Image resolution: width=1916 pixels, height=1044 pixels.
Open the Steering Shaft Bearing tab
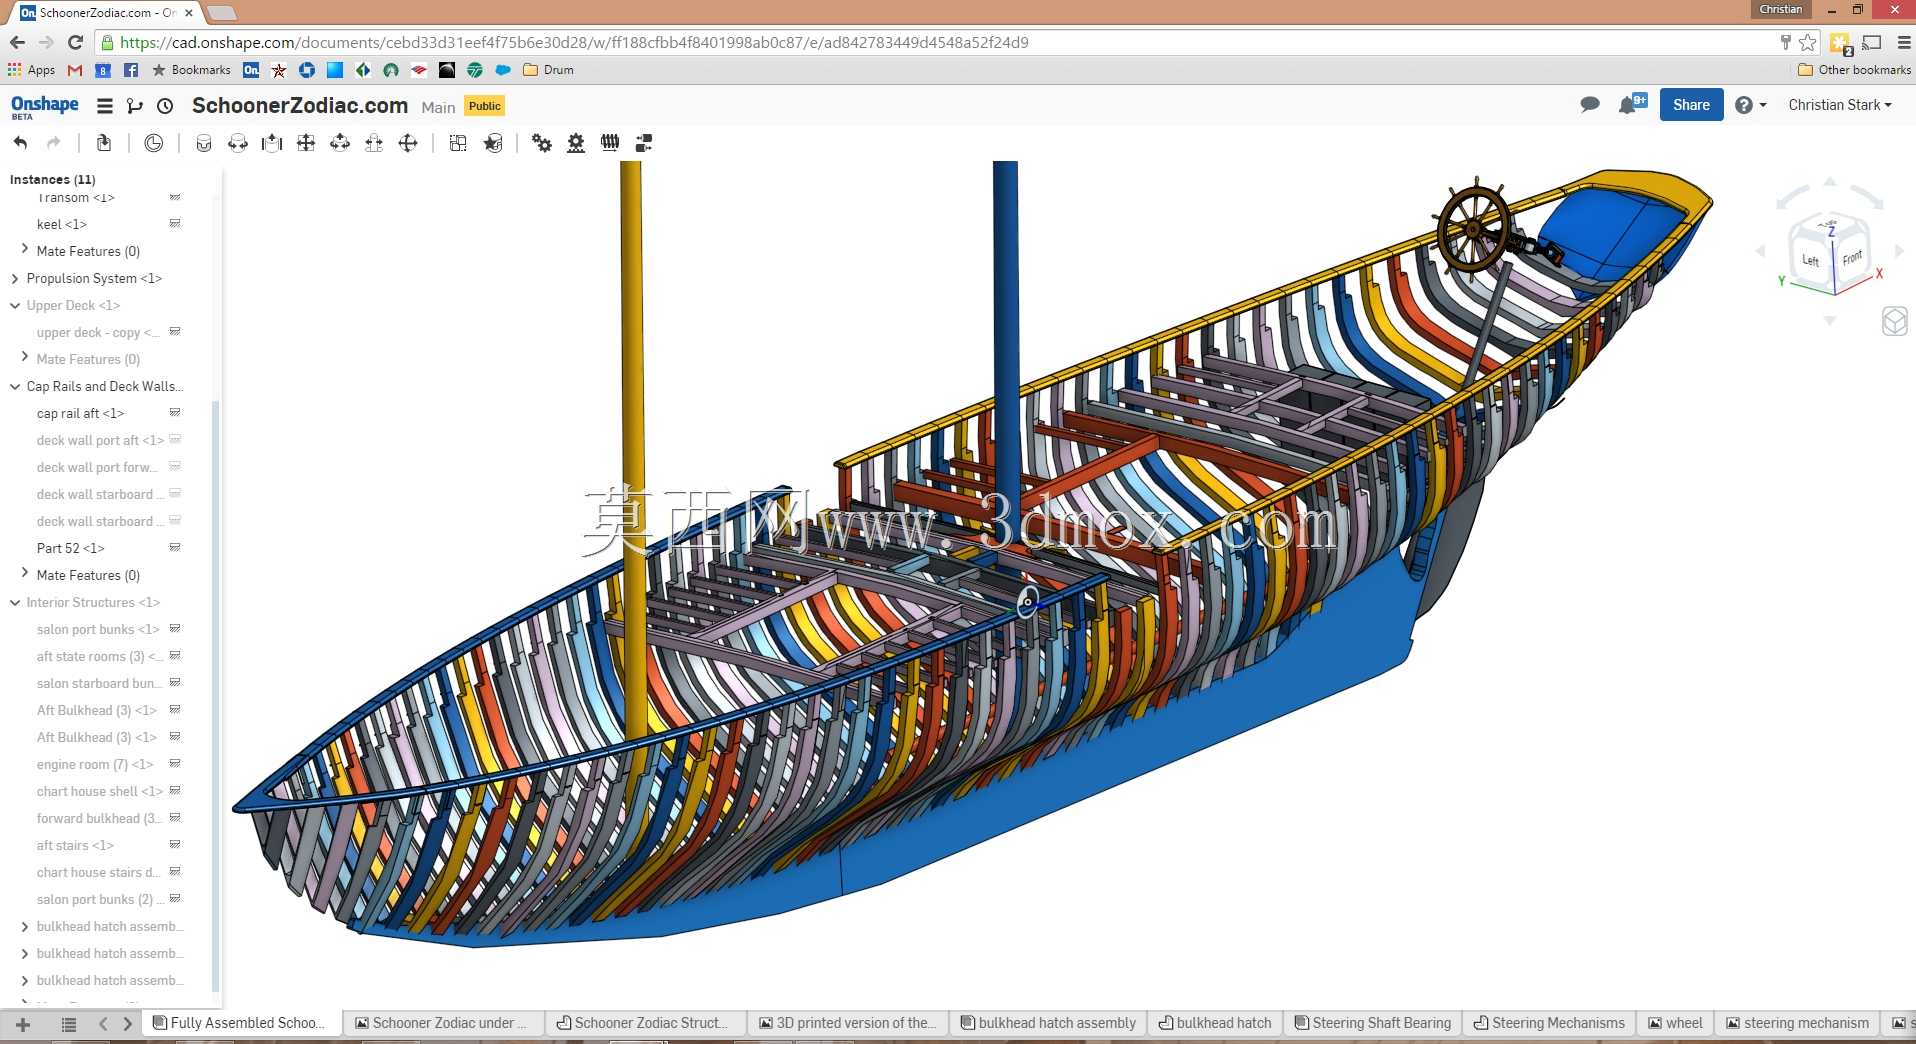1372,1023
